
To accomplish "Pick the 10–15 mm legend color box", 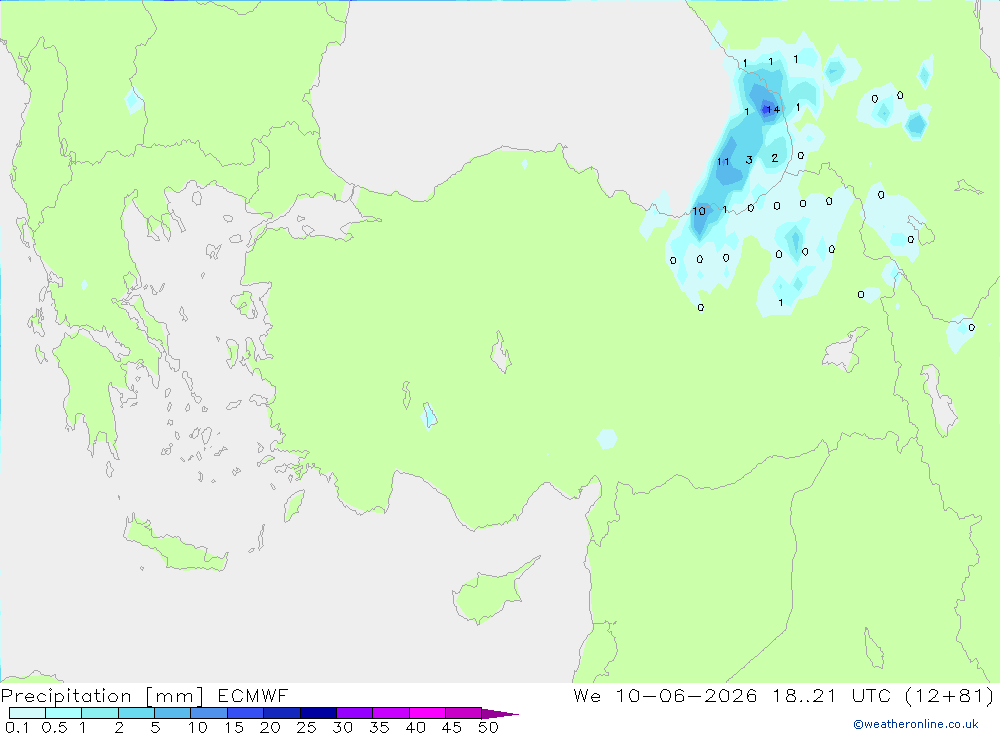I will 209,713.
